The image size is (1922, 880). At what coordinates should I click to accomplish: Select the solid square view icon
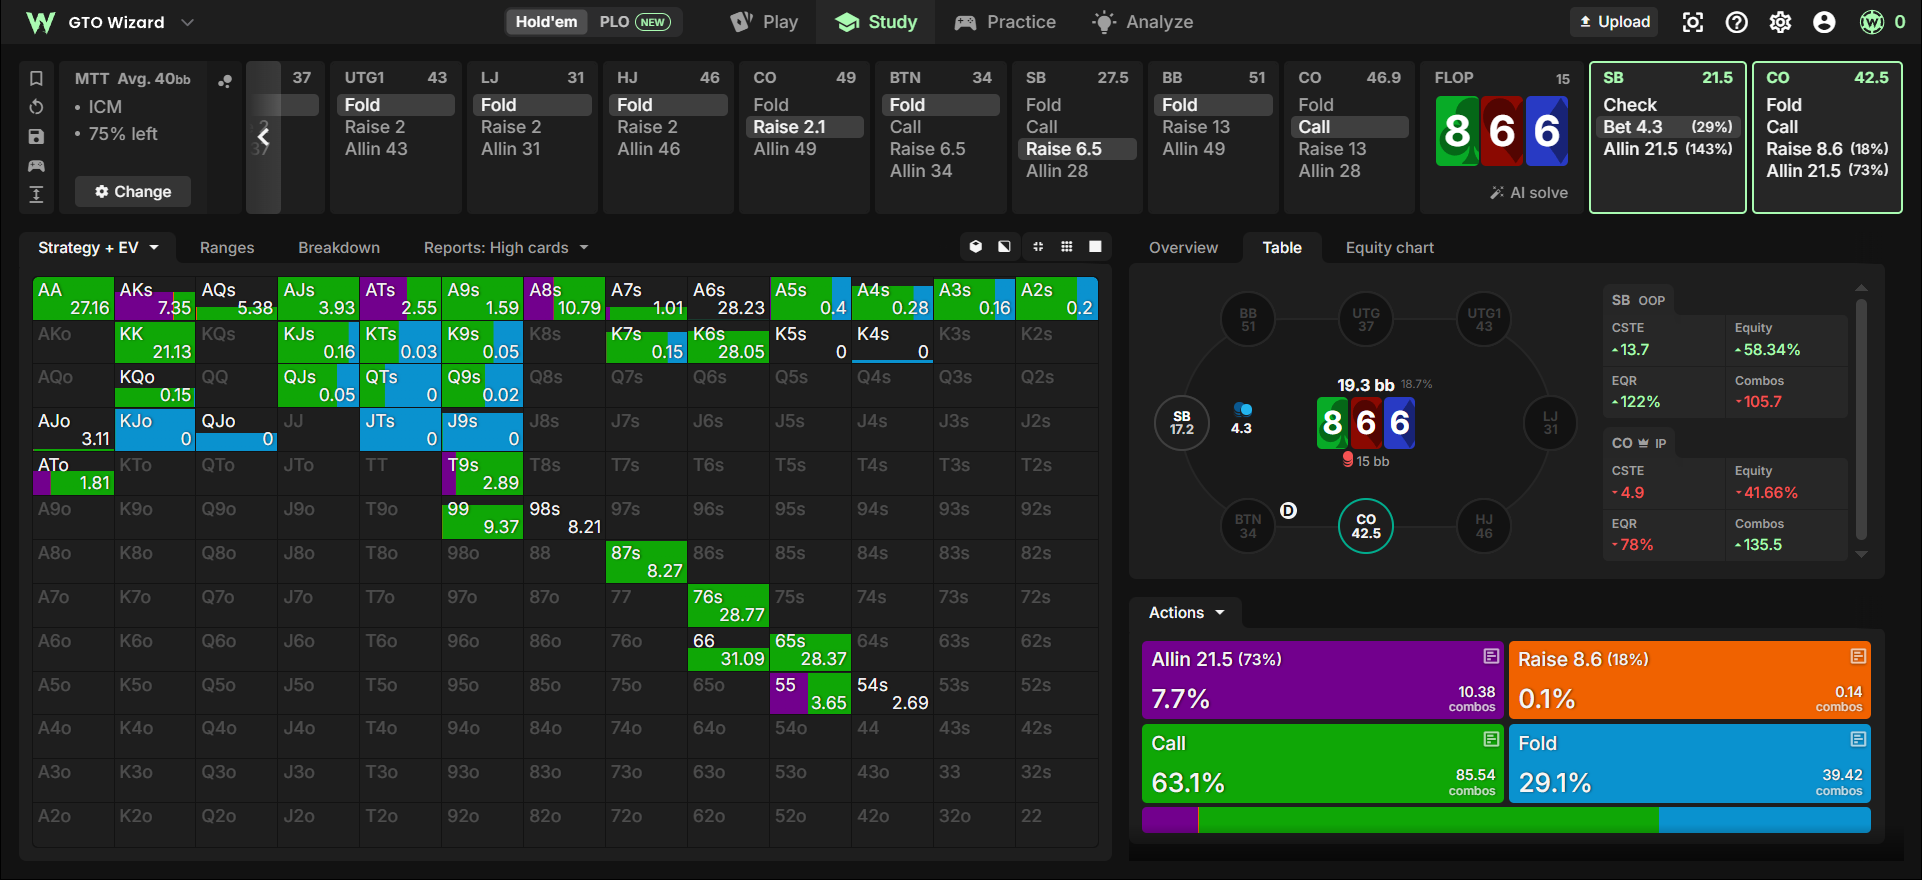pyautogui.click(x=1095, y=246)
